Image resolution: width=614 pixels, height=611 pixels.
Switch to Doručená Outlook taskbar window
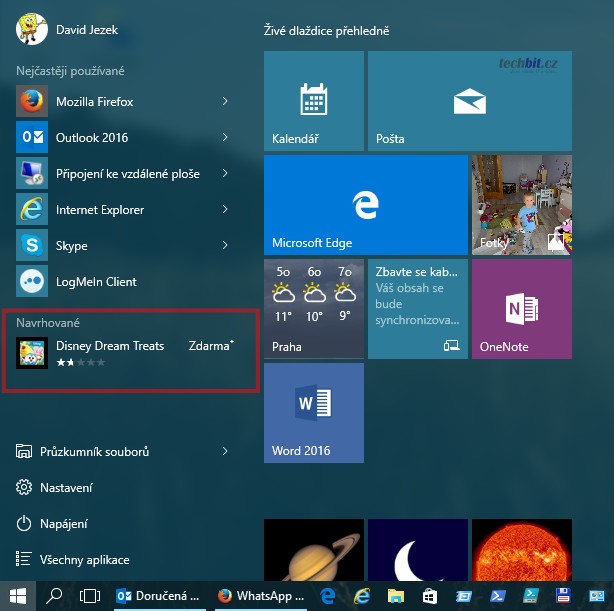tap(159, 596)
